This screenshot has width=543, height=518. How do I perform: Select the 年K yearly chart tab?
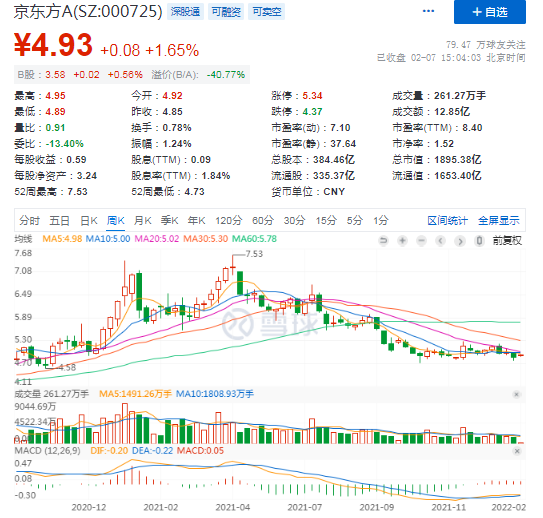[x=196, y=220]
